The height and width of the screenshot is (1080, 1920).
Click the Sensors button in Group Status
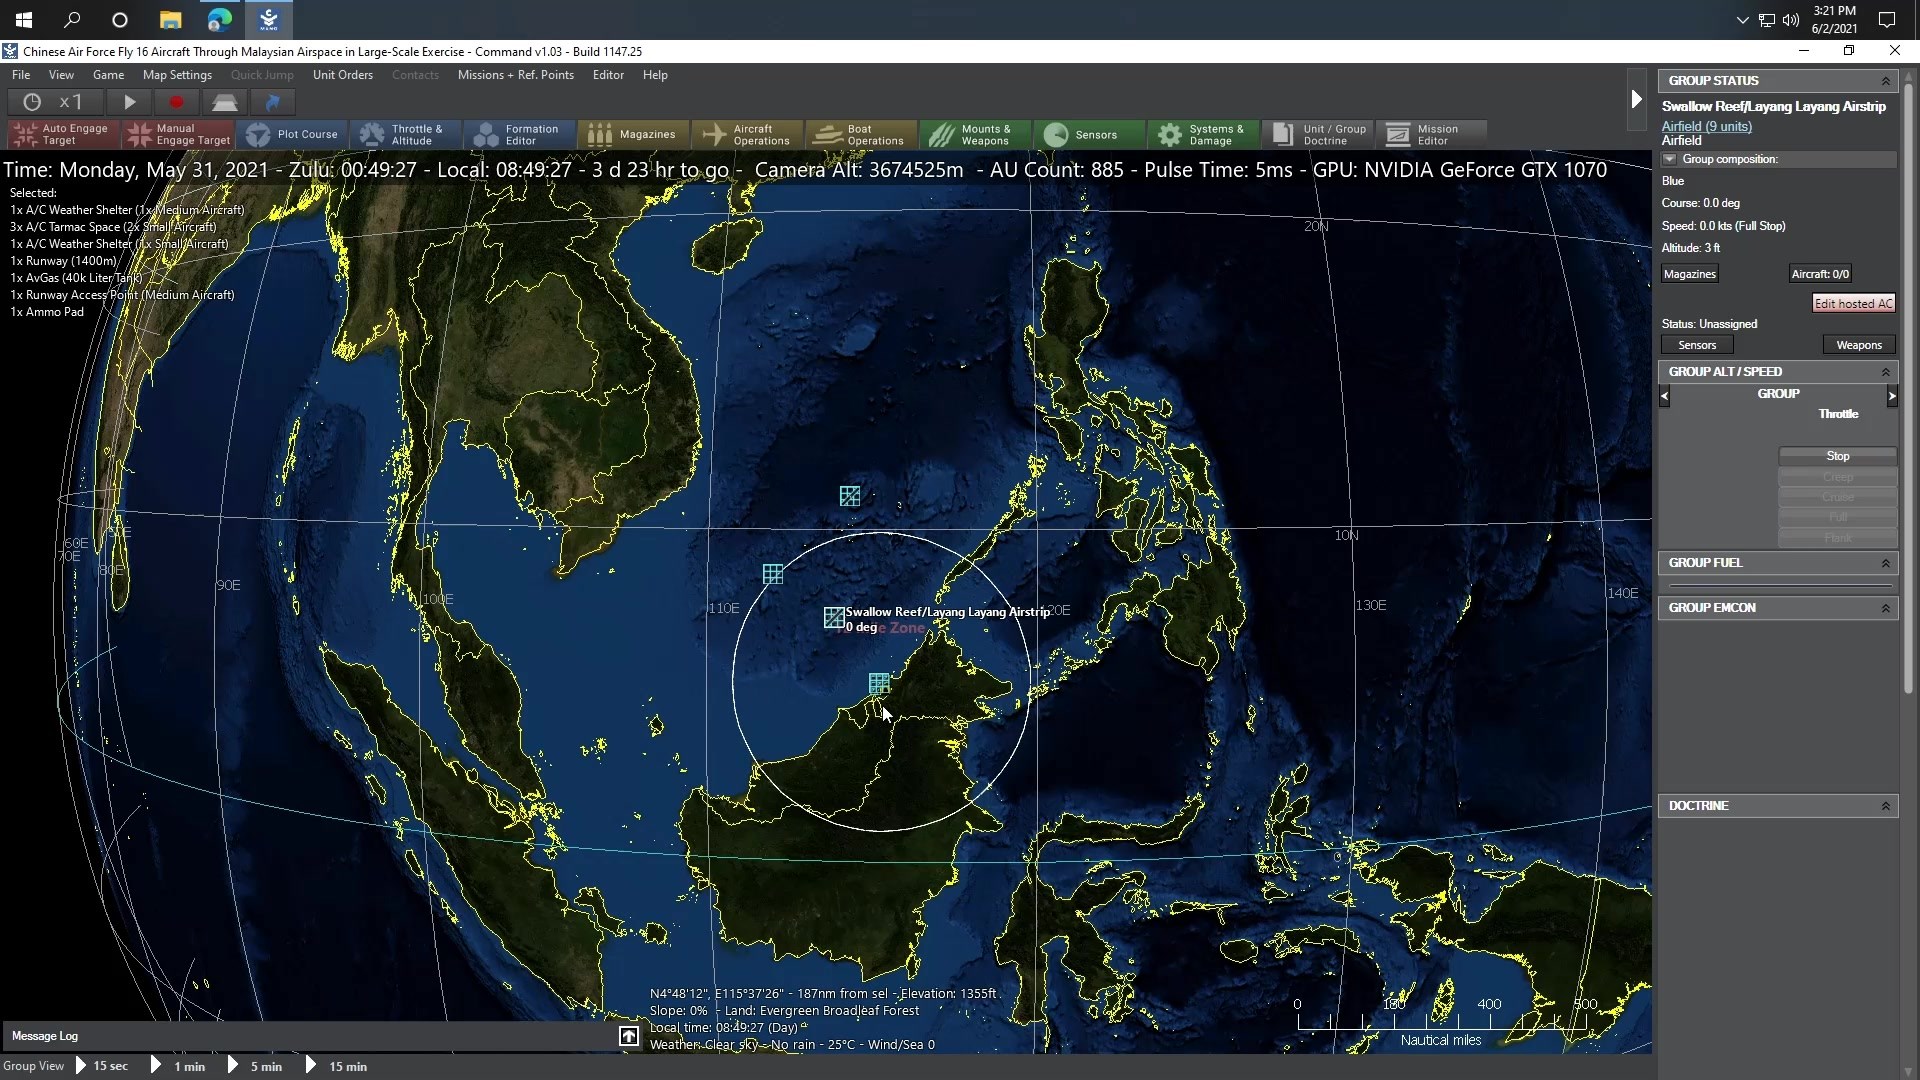[x=1697, y=345]
